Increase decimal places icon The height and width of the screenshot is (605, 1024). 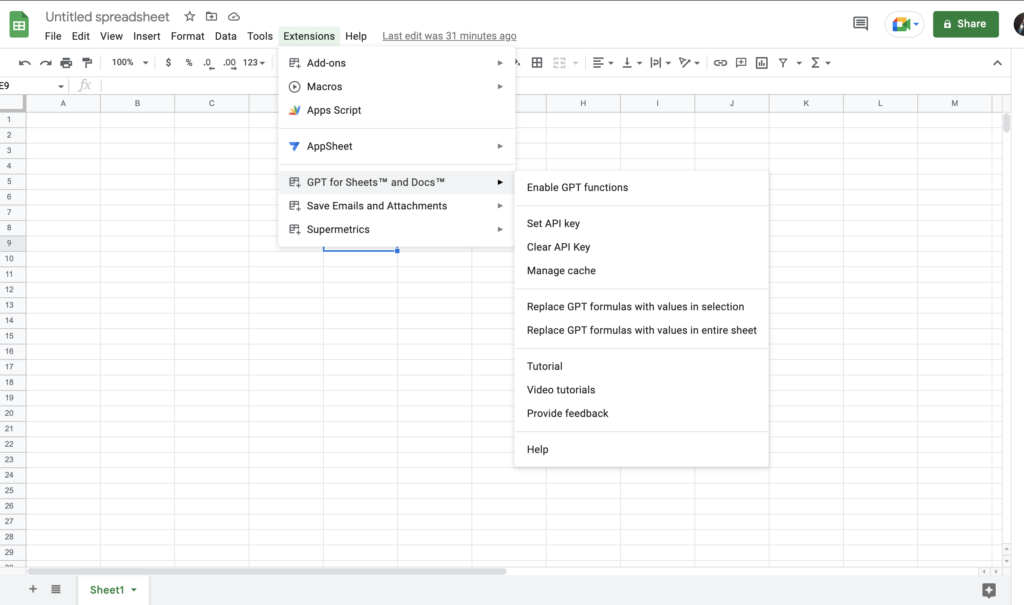229,63
